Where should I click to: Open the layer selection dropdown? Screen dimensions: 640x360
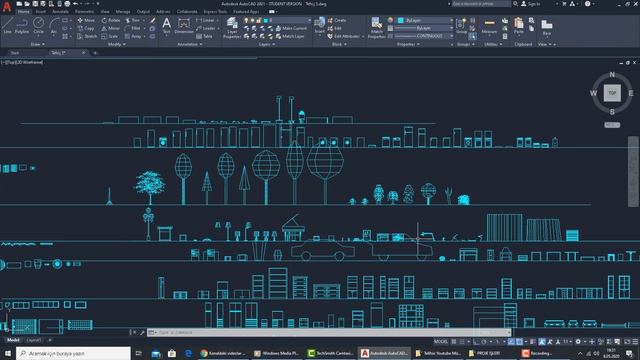click(277, 20)
